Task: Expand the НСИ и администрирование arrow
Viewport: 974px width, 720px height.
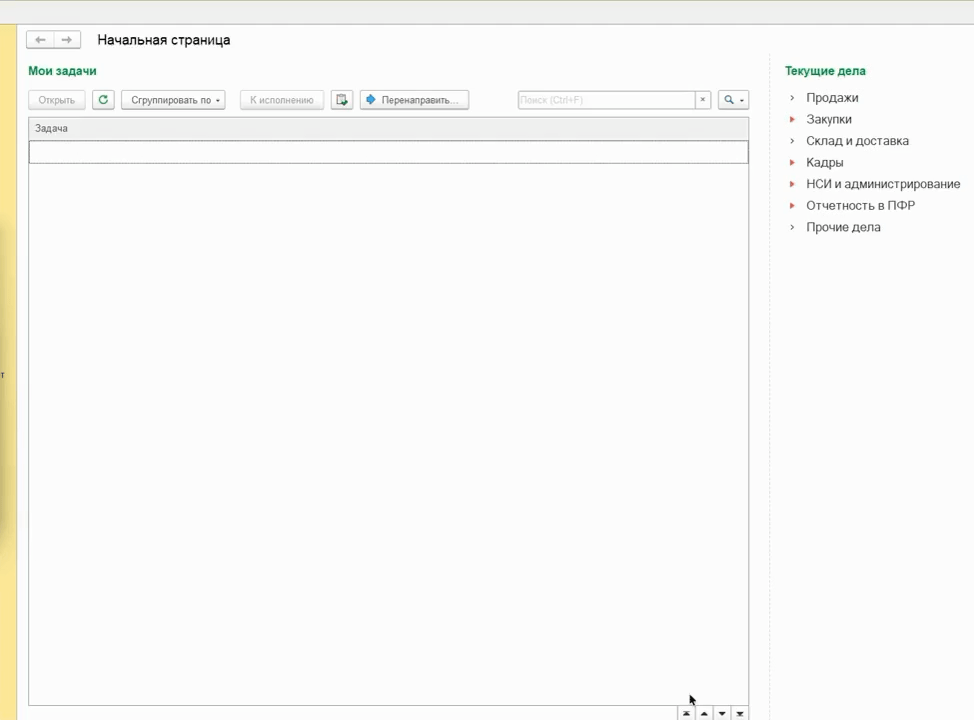Action: click(792, 184)
